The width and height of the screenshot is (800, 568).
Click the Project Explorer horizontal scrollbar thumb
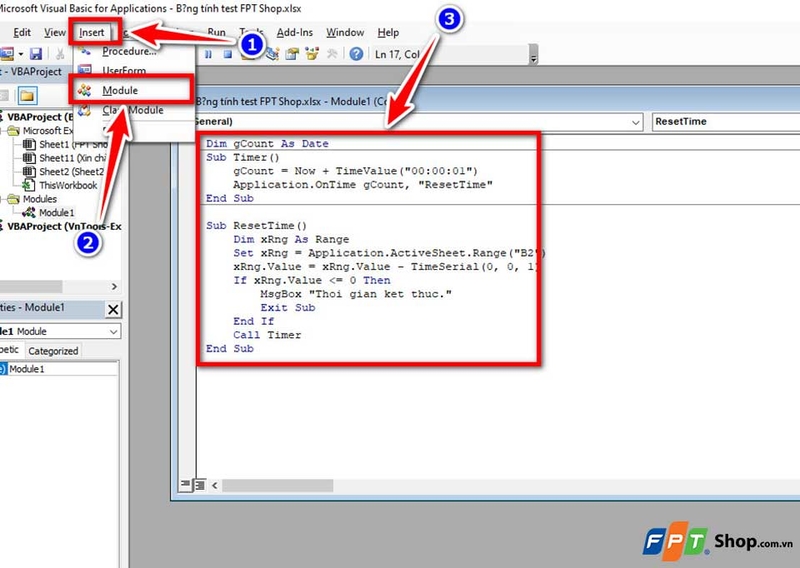click(31, 286)
